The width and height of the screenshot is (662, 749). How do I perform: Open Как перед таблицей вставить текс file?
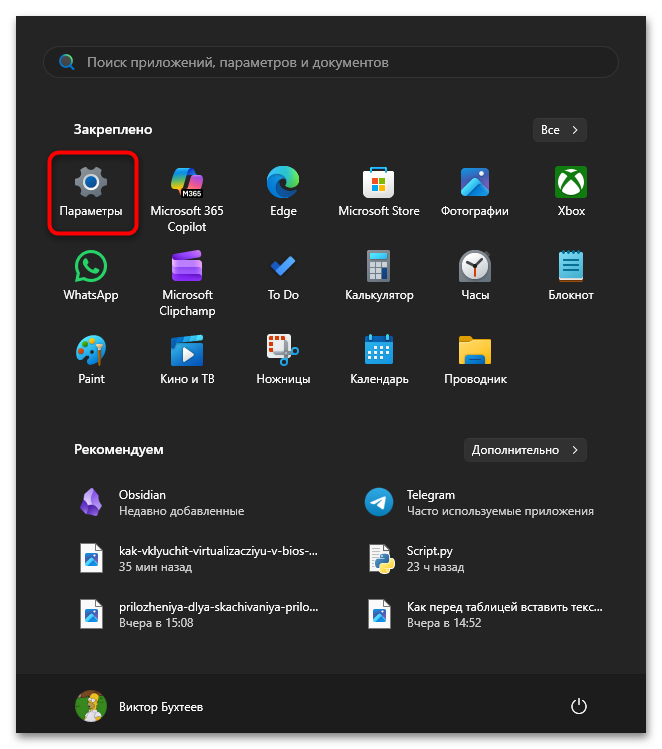(483, 614)
